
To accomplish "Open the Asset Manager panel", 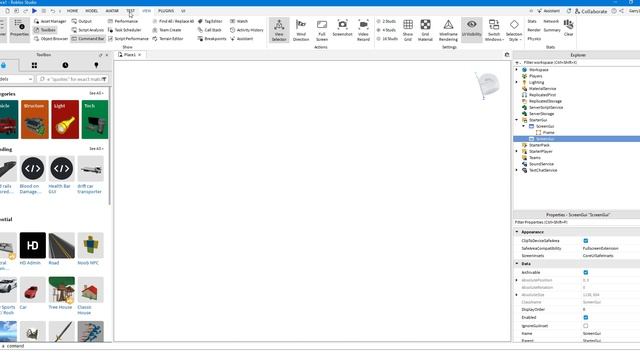I will (x=50, y=21).
